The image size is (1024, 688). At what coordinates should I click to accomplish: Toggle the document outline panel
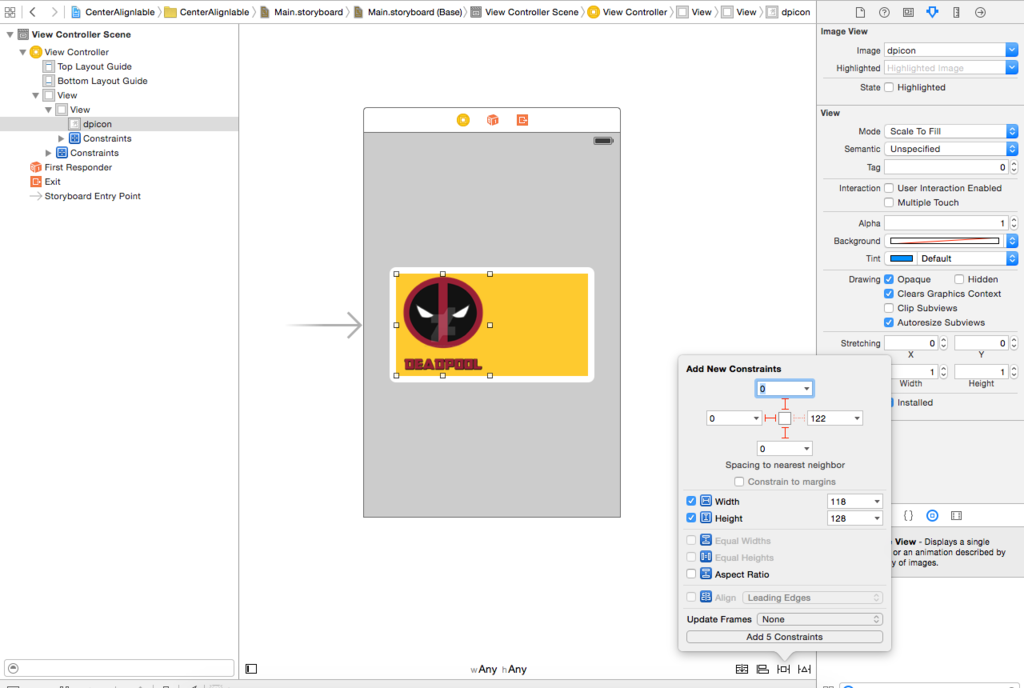coord(251,668)
